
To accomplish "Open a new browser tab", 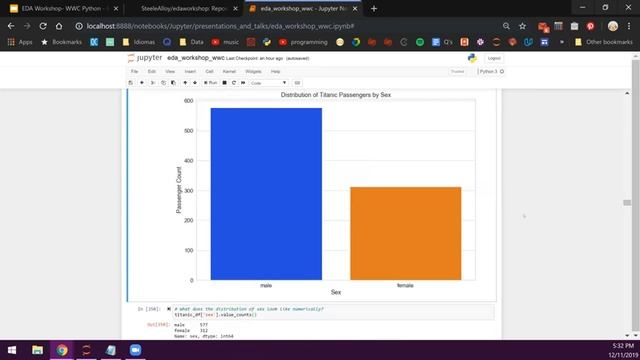I will point(374,9).
